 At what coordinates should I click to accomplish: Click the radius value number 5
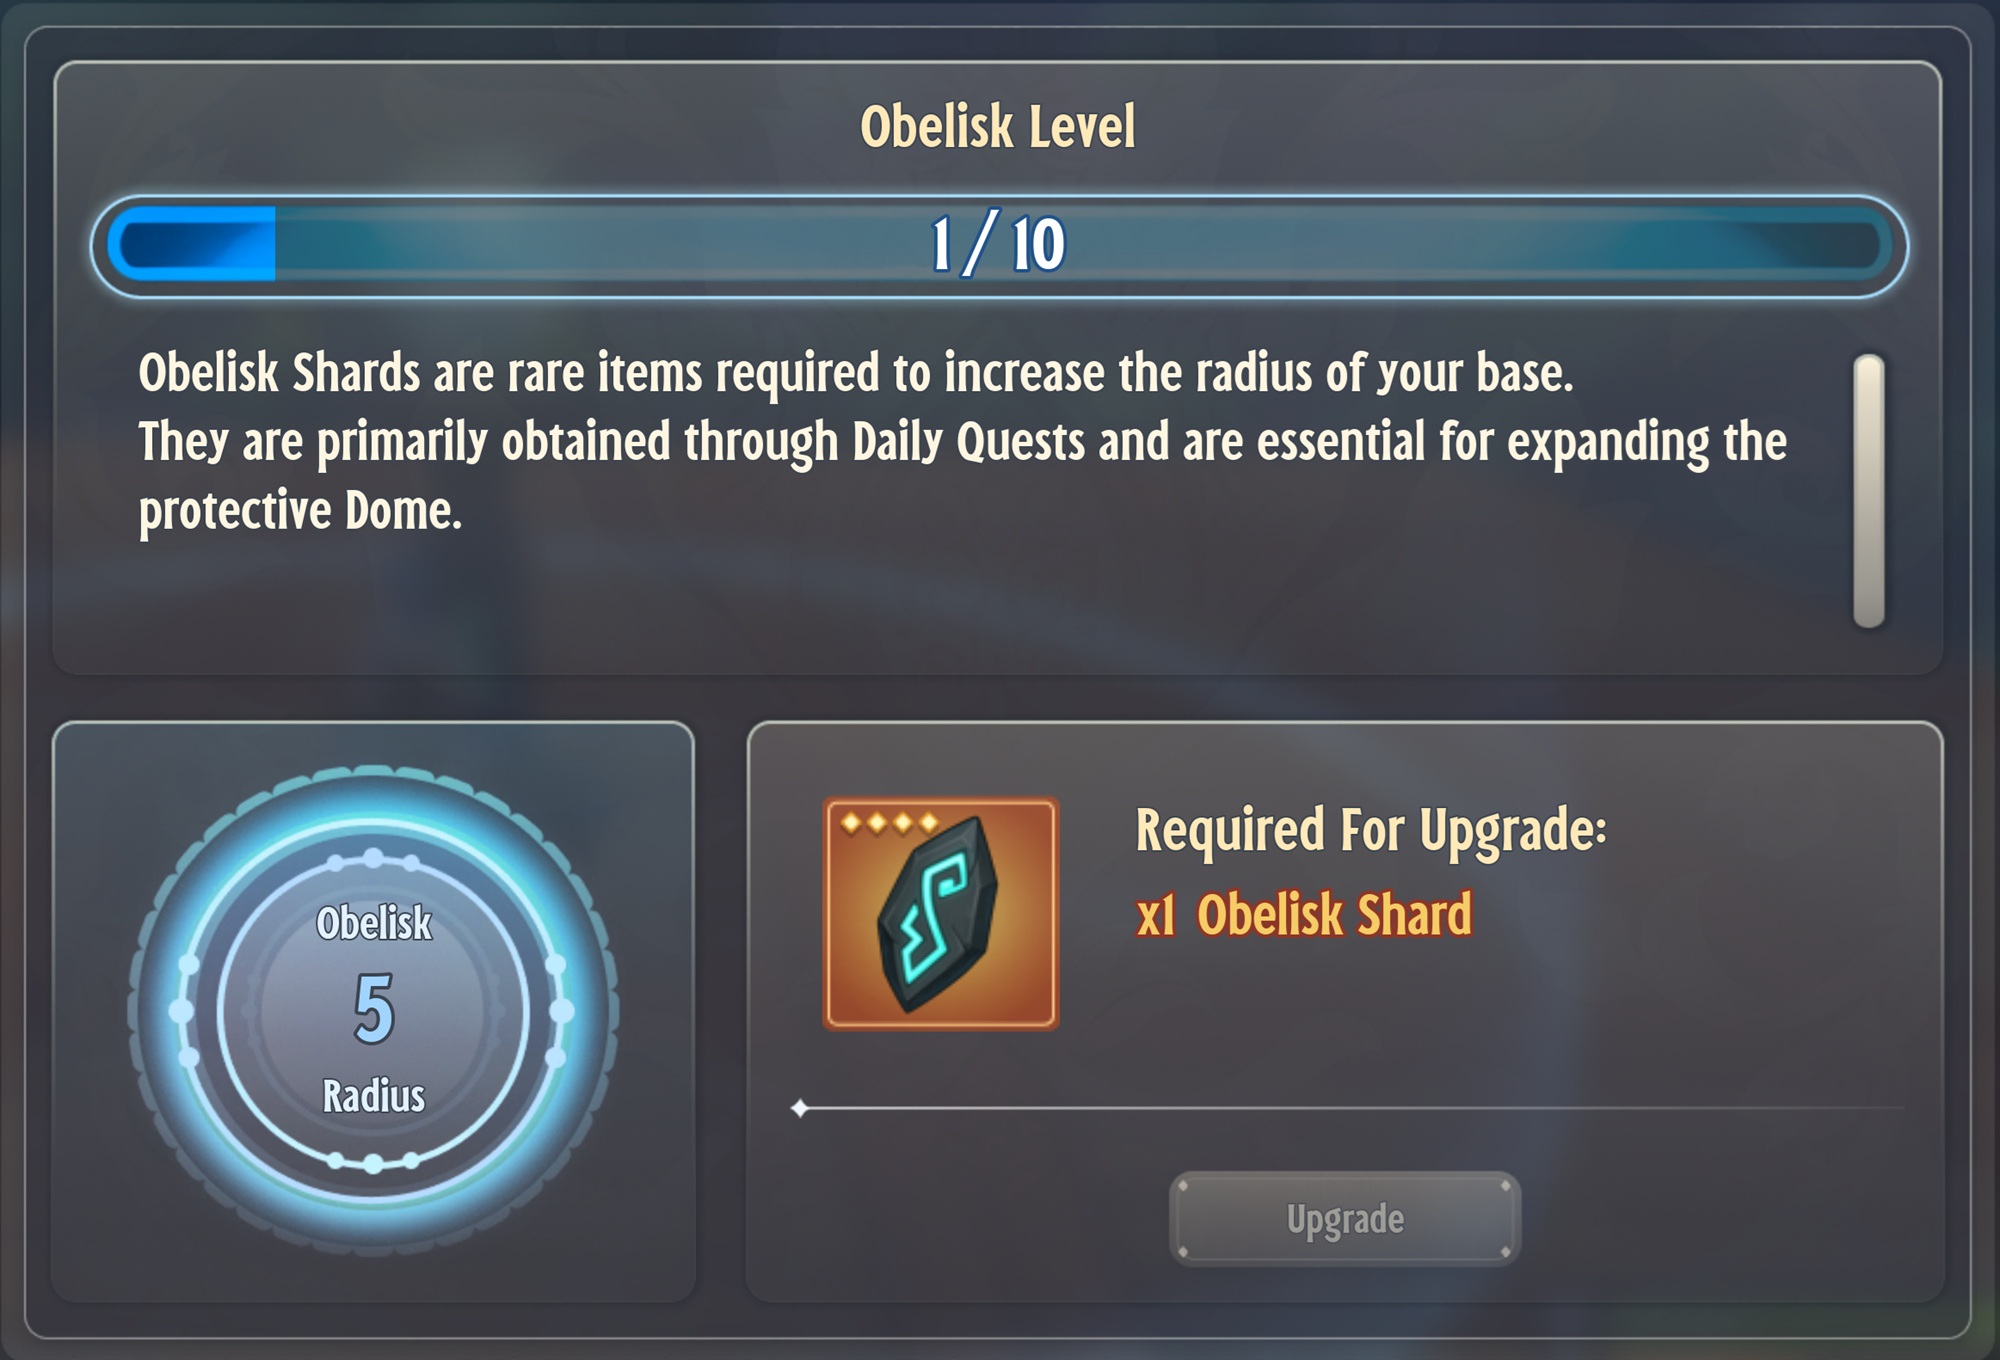pyautogui.click(x=374, y=1010)
